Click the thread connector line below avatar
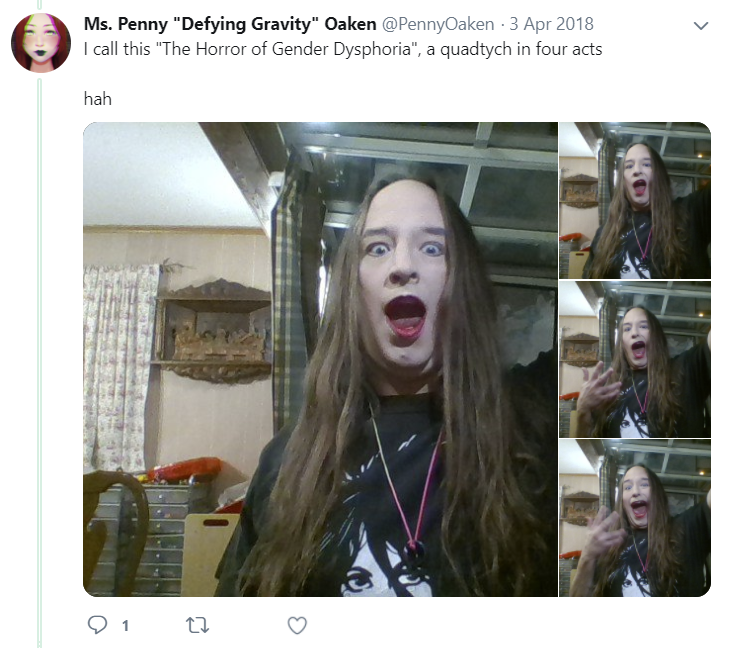733x648 pixels. (x=40, y=362)
